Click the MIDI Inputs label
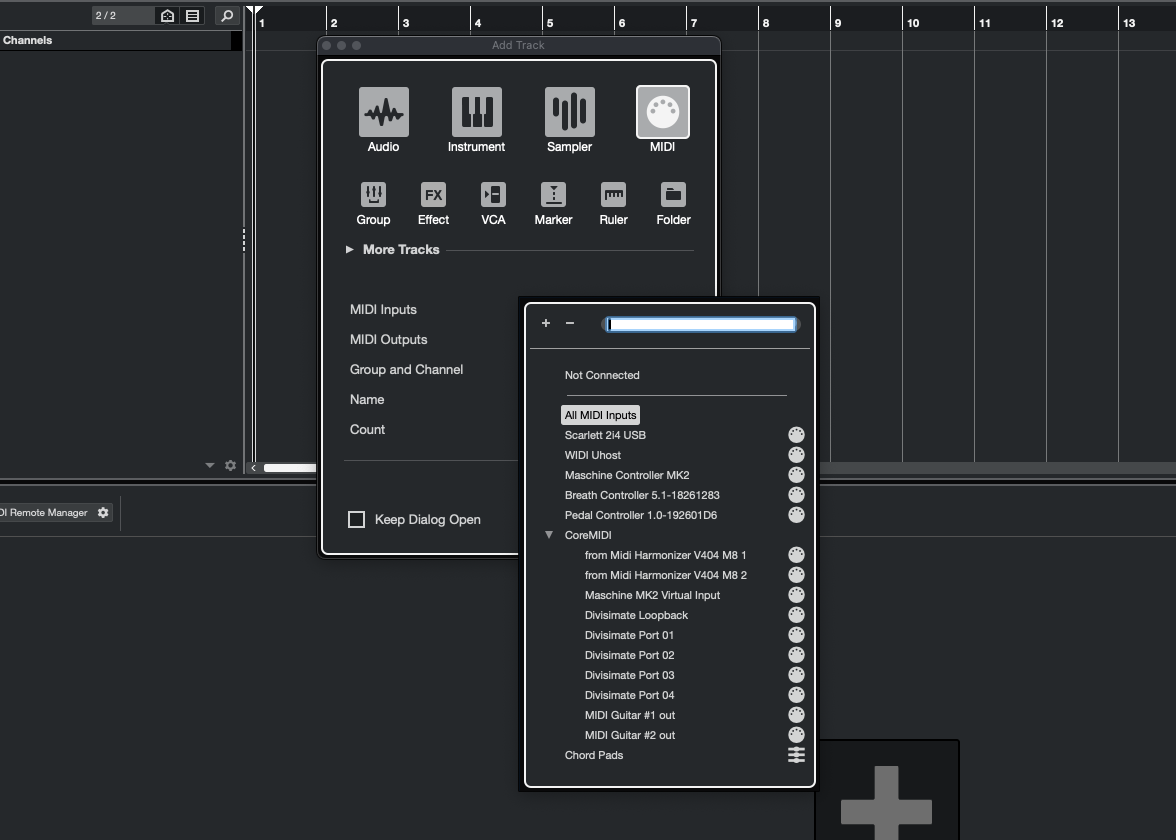The height and width of the screenshot is (840, 1176). 383,310
